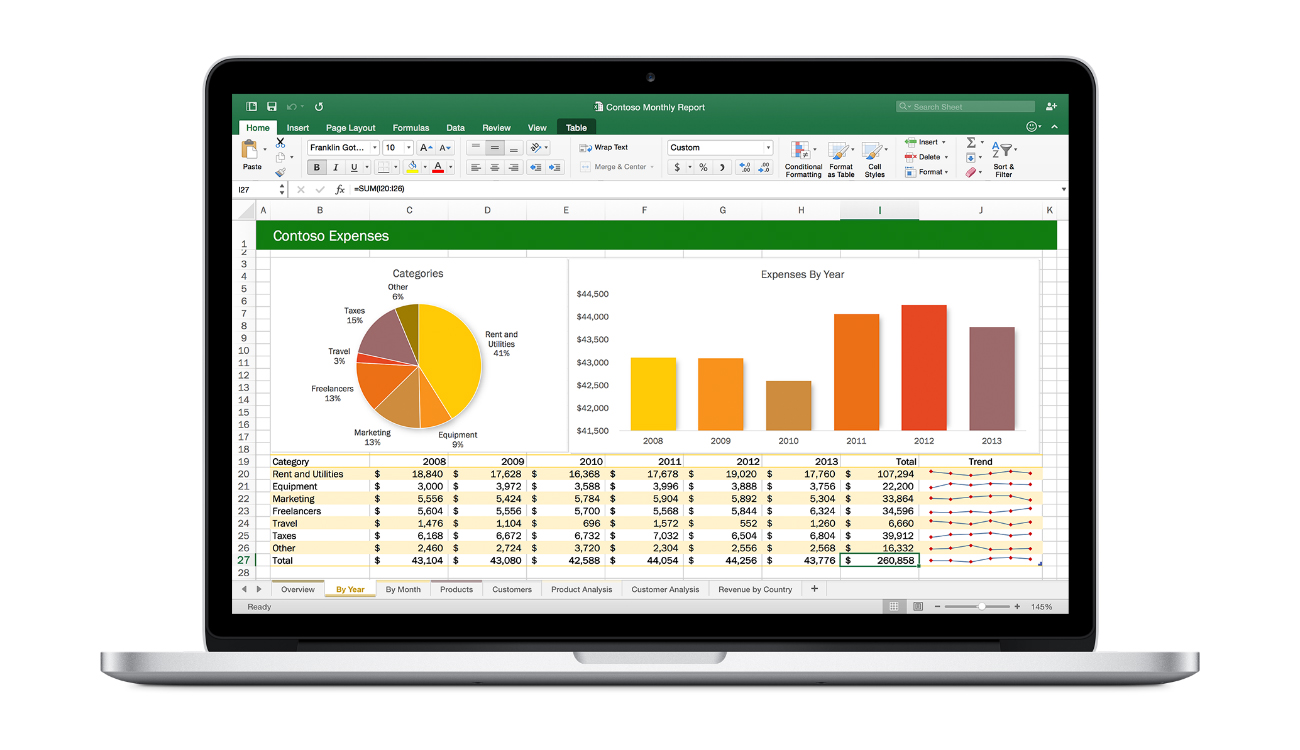Click the Wrap Text button
This screenshot has height=750, width=1300.
(604, 147)
